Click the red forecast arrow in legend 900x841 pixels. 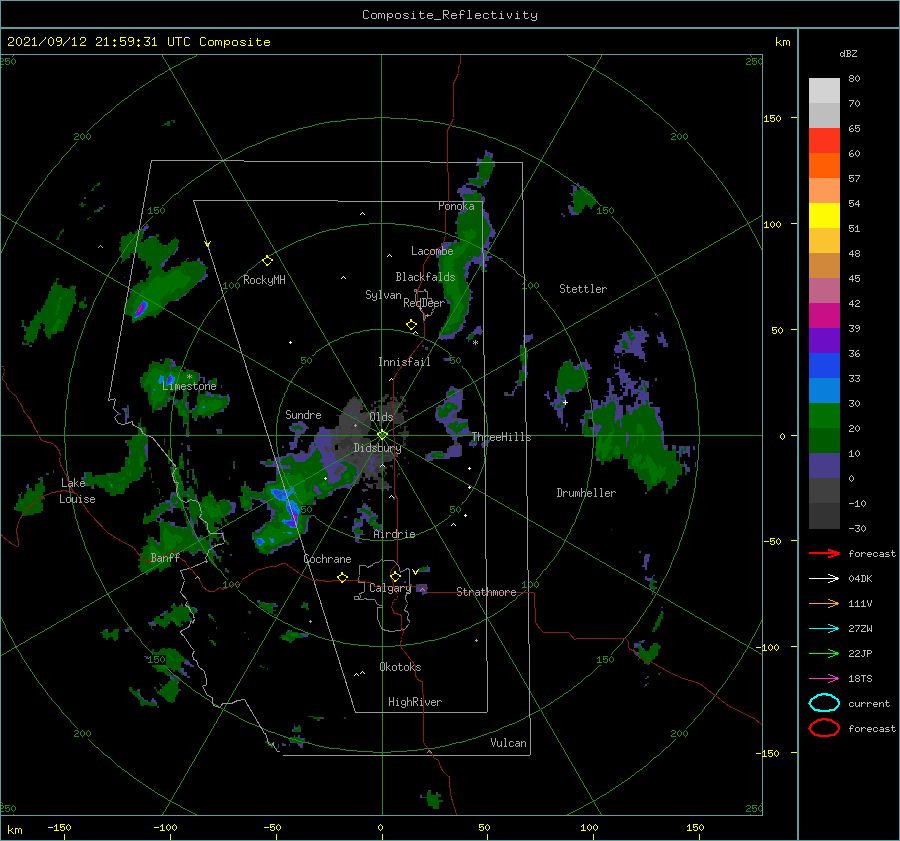[x=824, y=553]
